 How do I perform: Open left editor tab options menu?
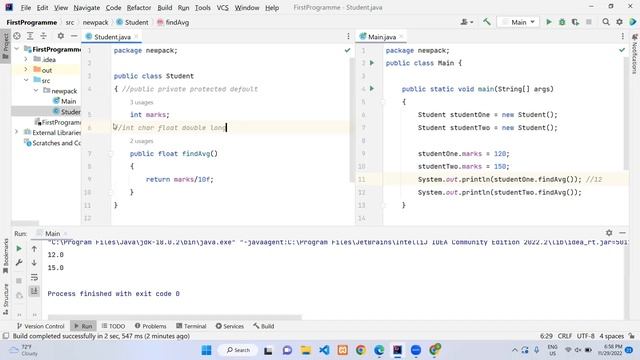[348, 37]
